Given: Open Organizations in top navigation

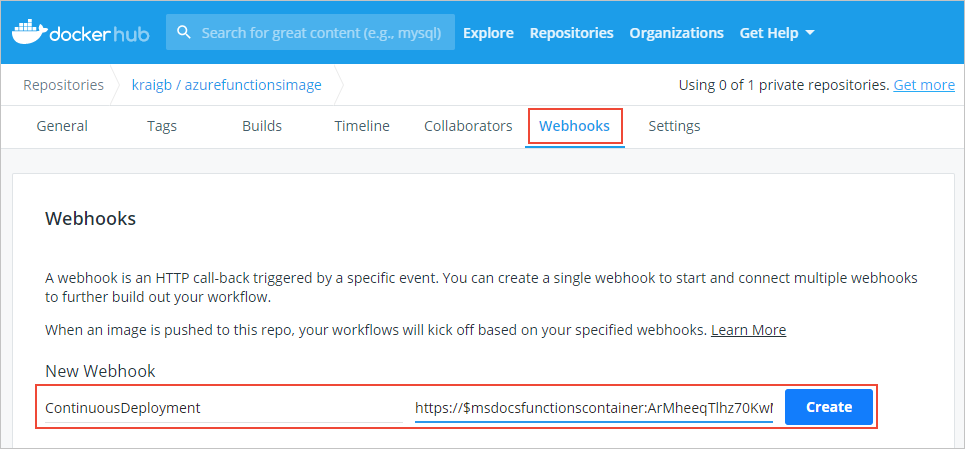Looking at the screenshot, I should [676, 33].
